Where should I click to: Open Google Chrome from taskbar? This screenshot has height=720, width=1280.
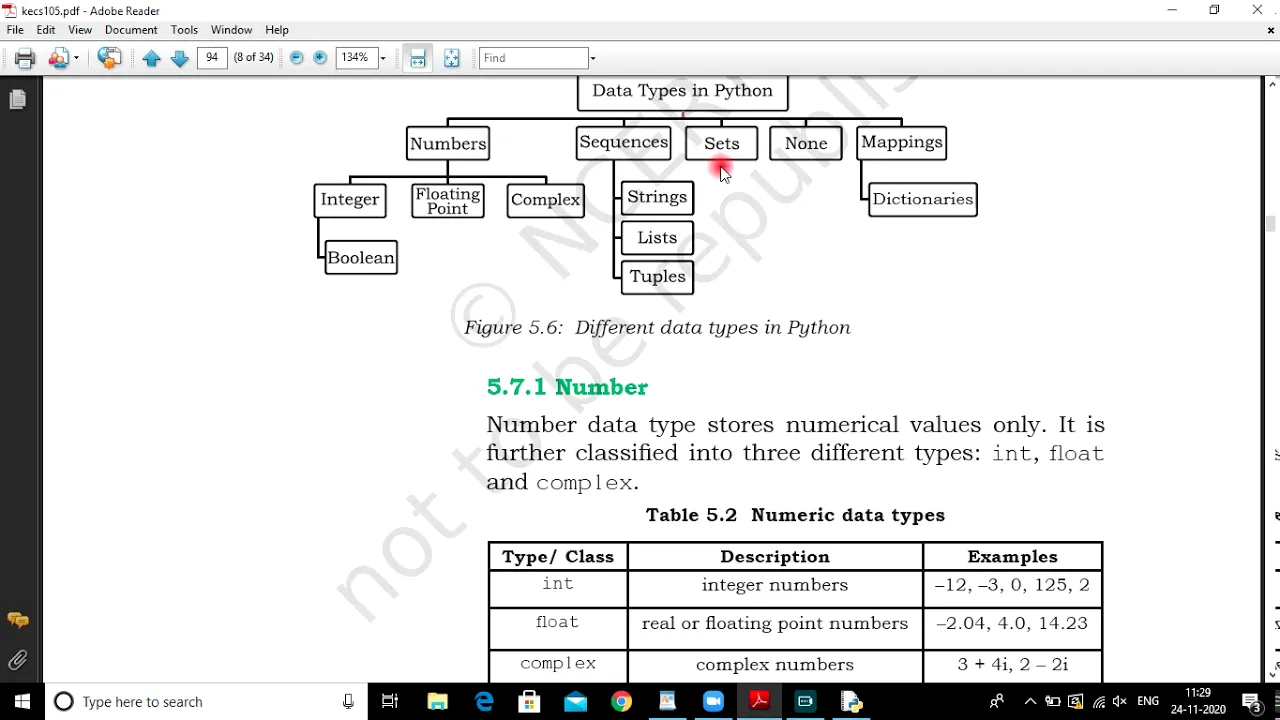click(622, 702)
